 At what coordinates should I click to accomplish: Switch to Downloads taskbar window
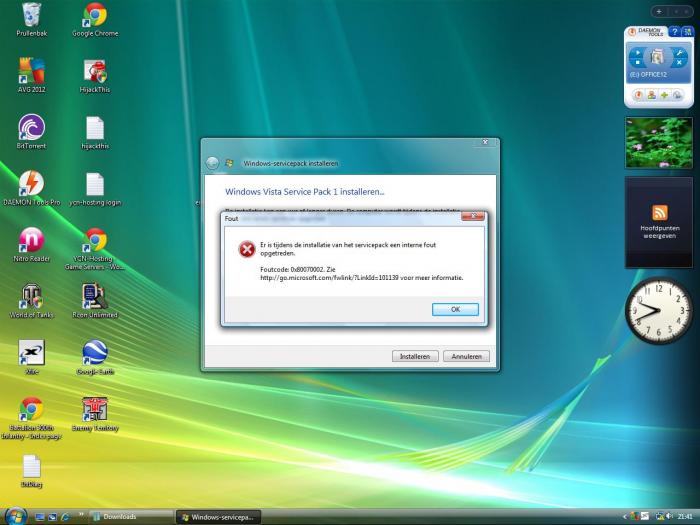[131, 517]
